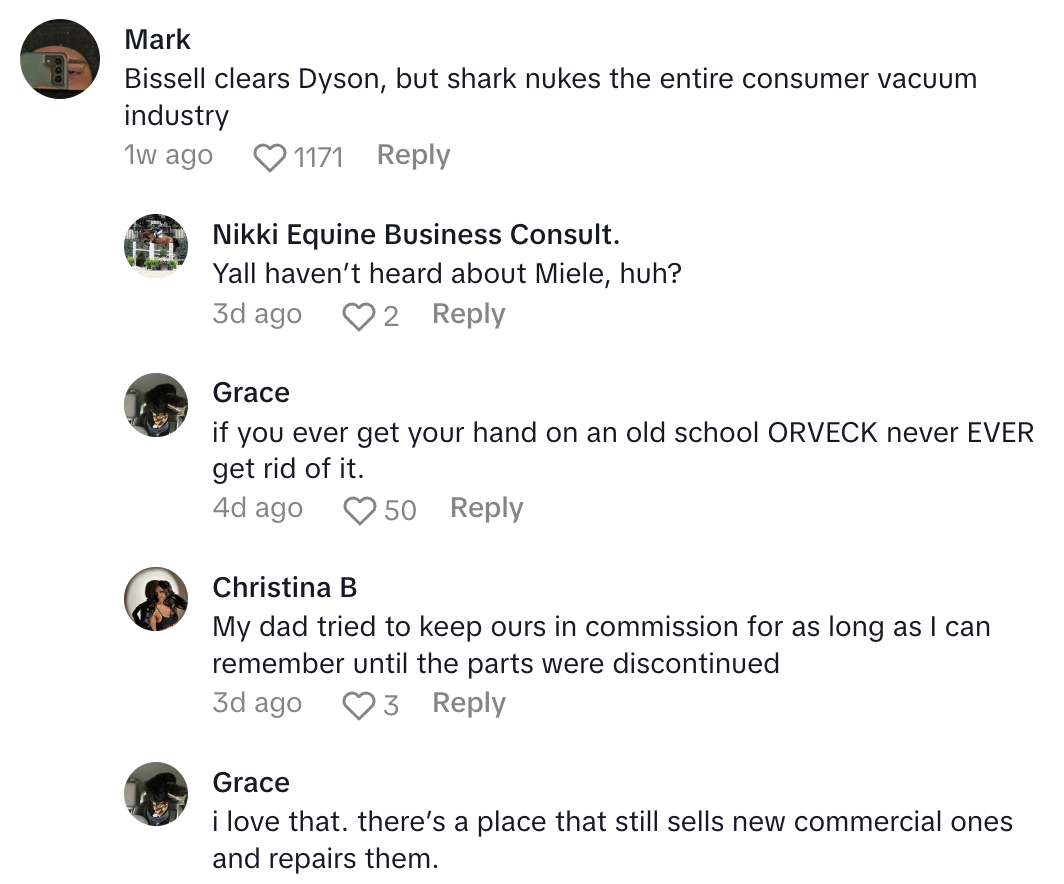Viewport: 1064px width, 884px height.
Task: View Nikki Equine Business Consult's avatar
Action: point(155,245)
